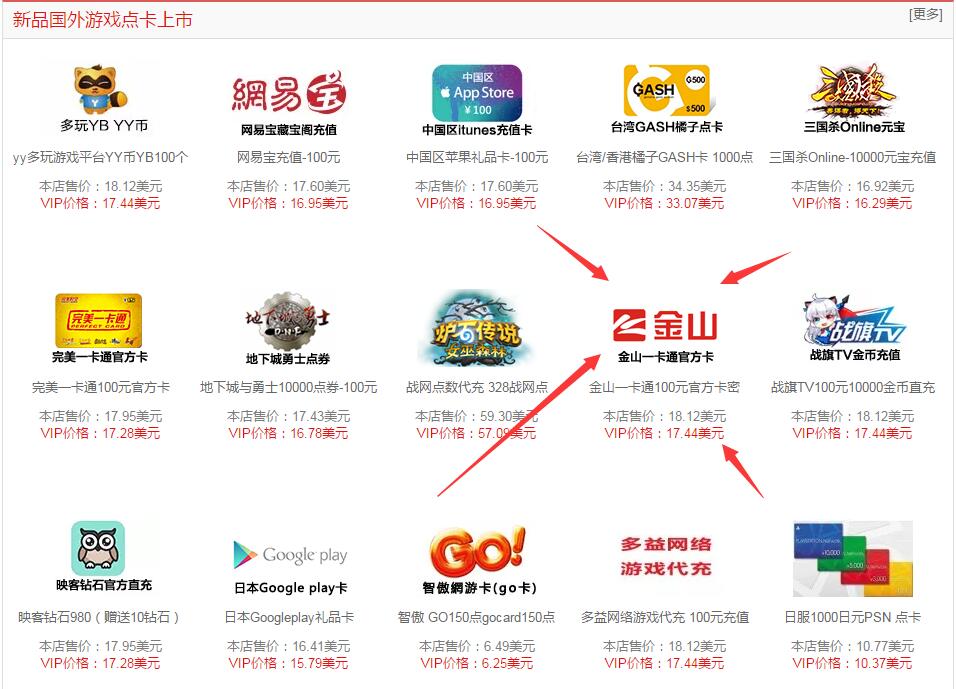Viewport: 956px width, 689px height.
Task: Open the 完美一卡通 yellow card image
Action: point(99,328)
